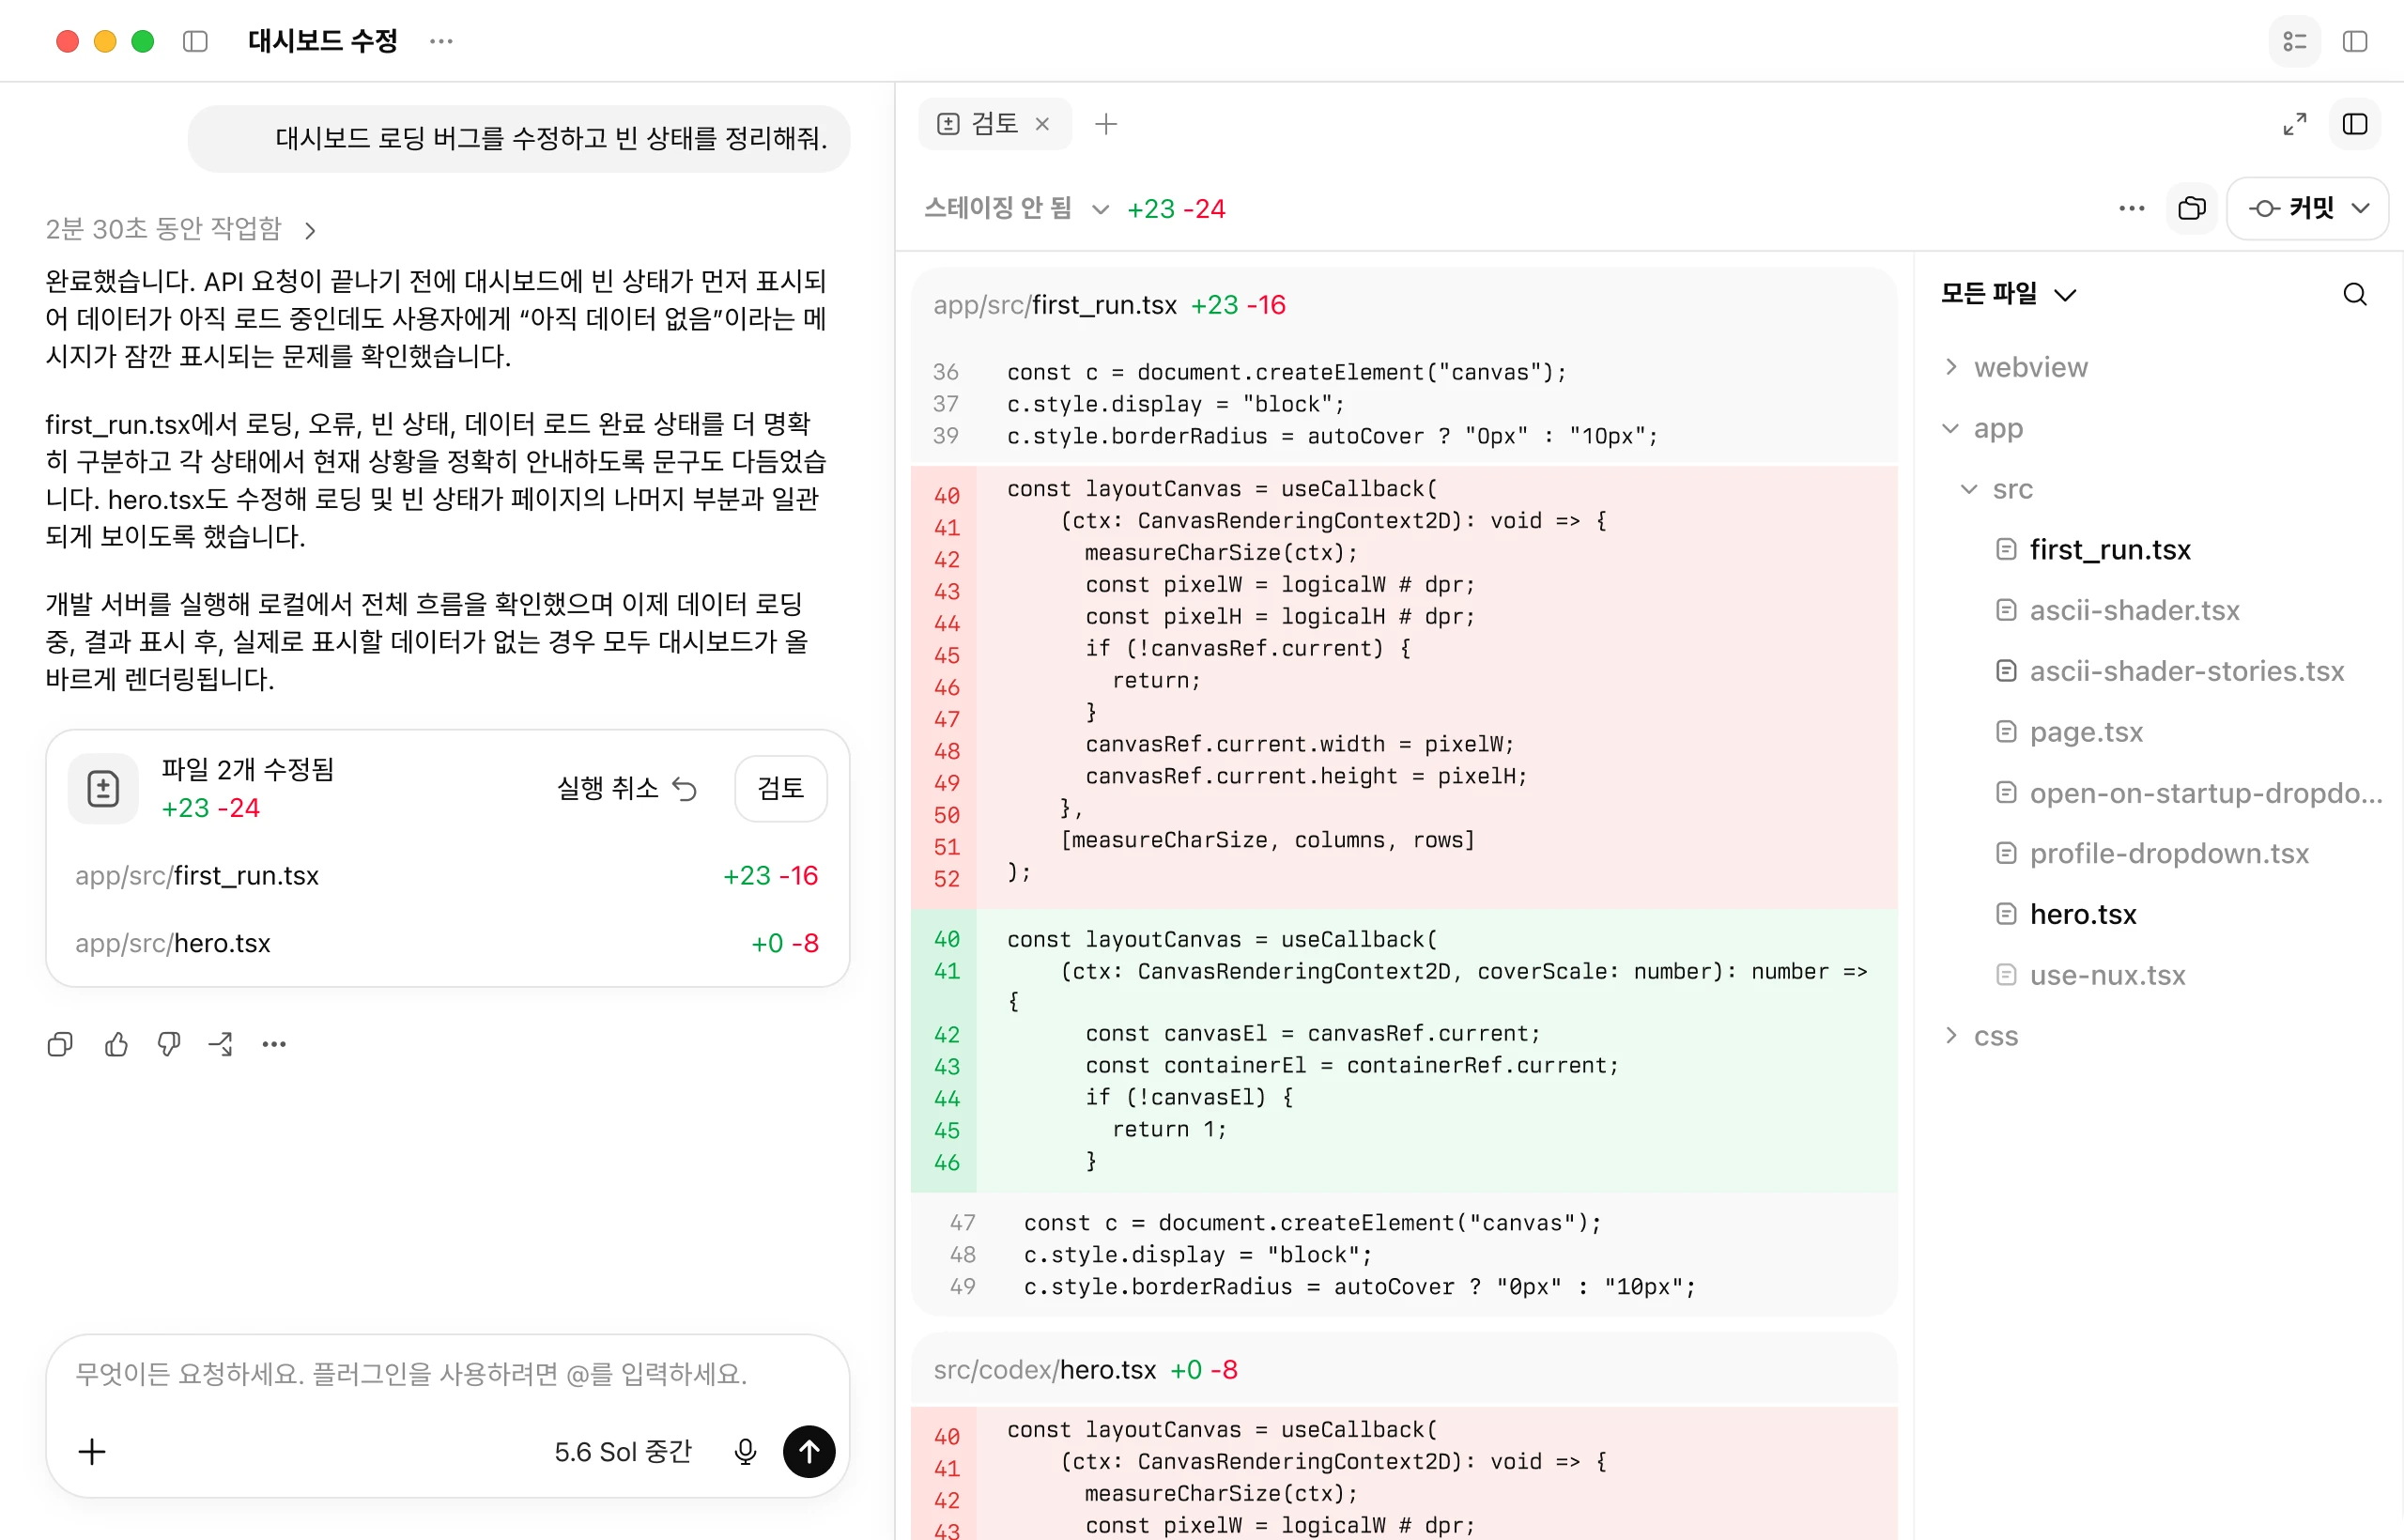
Task: Add a new tab with the plus icon
Action: 1105,124
